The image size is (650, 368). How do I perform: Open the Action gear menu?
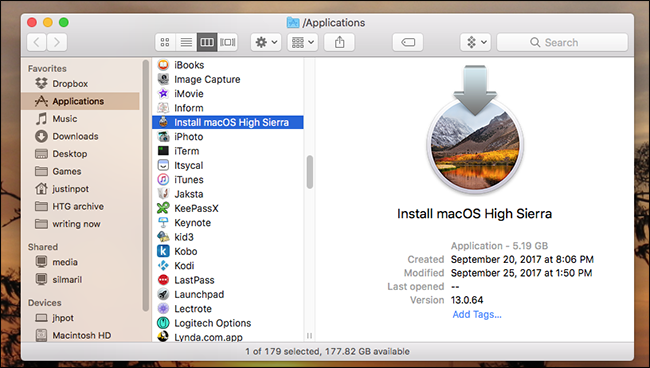coord(266,42)
